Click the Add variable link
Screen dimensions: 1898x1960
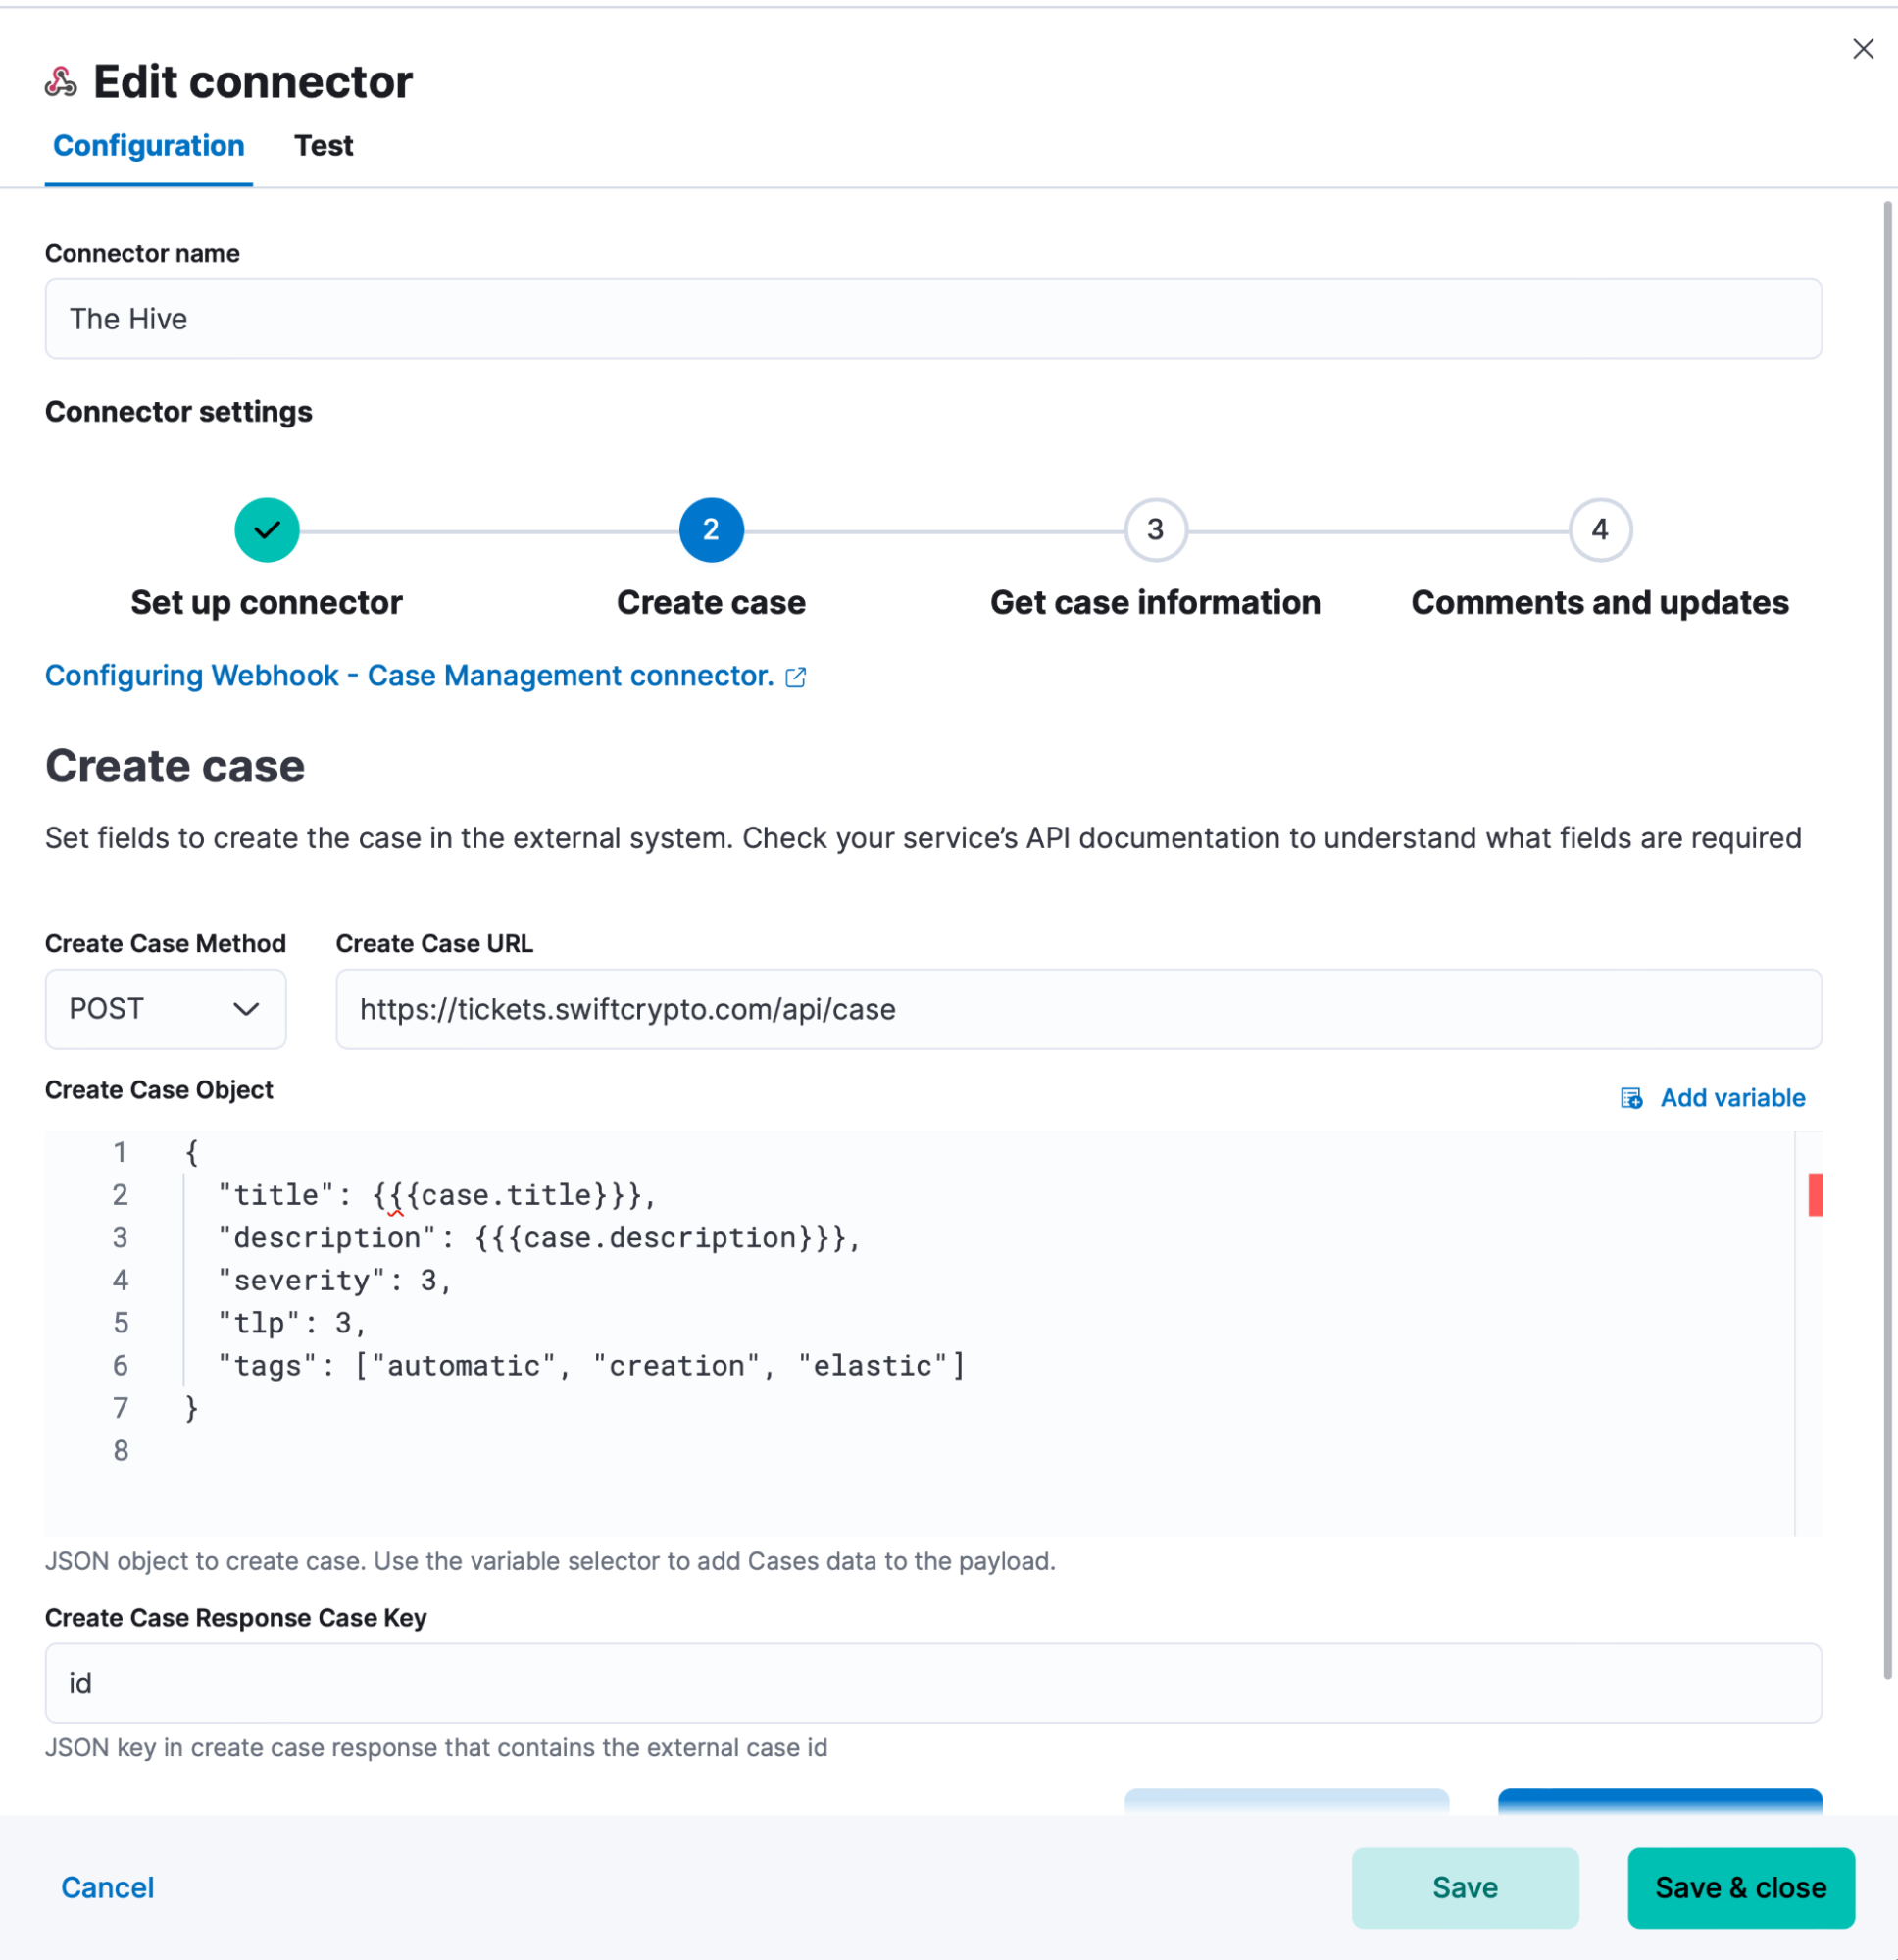tap(1732, 1098)
